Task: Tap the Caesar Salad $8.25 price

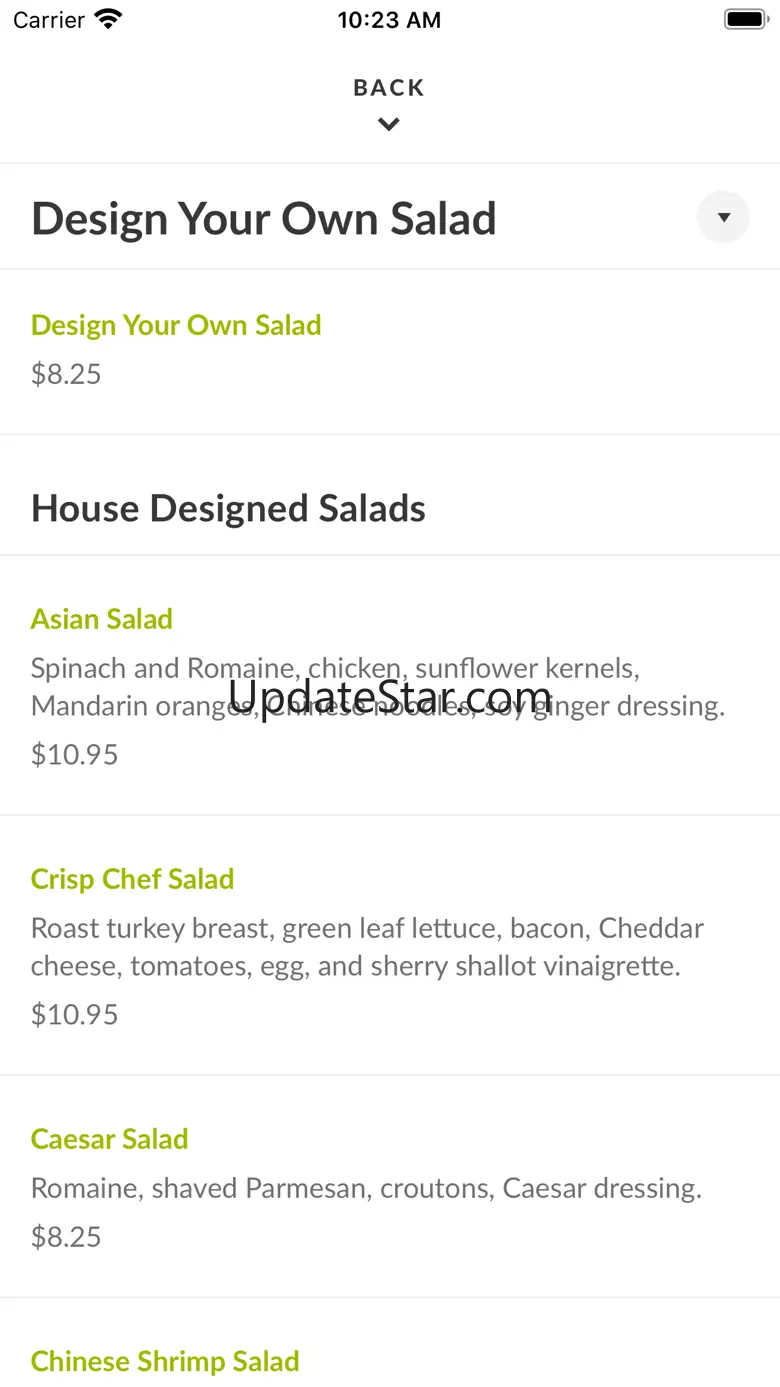Action: tap(66, 1237)
